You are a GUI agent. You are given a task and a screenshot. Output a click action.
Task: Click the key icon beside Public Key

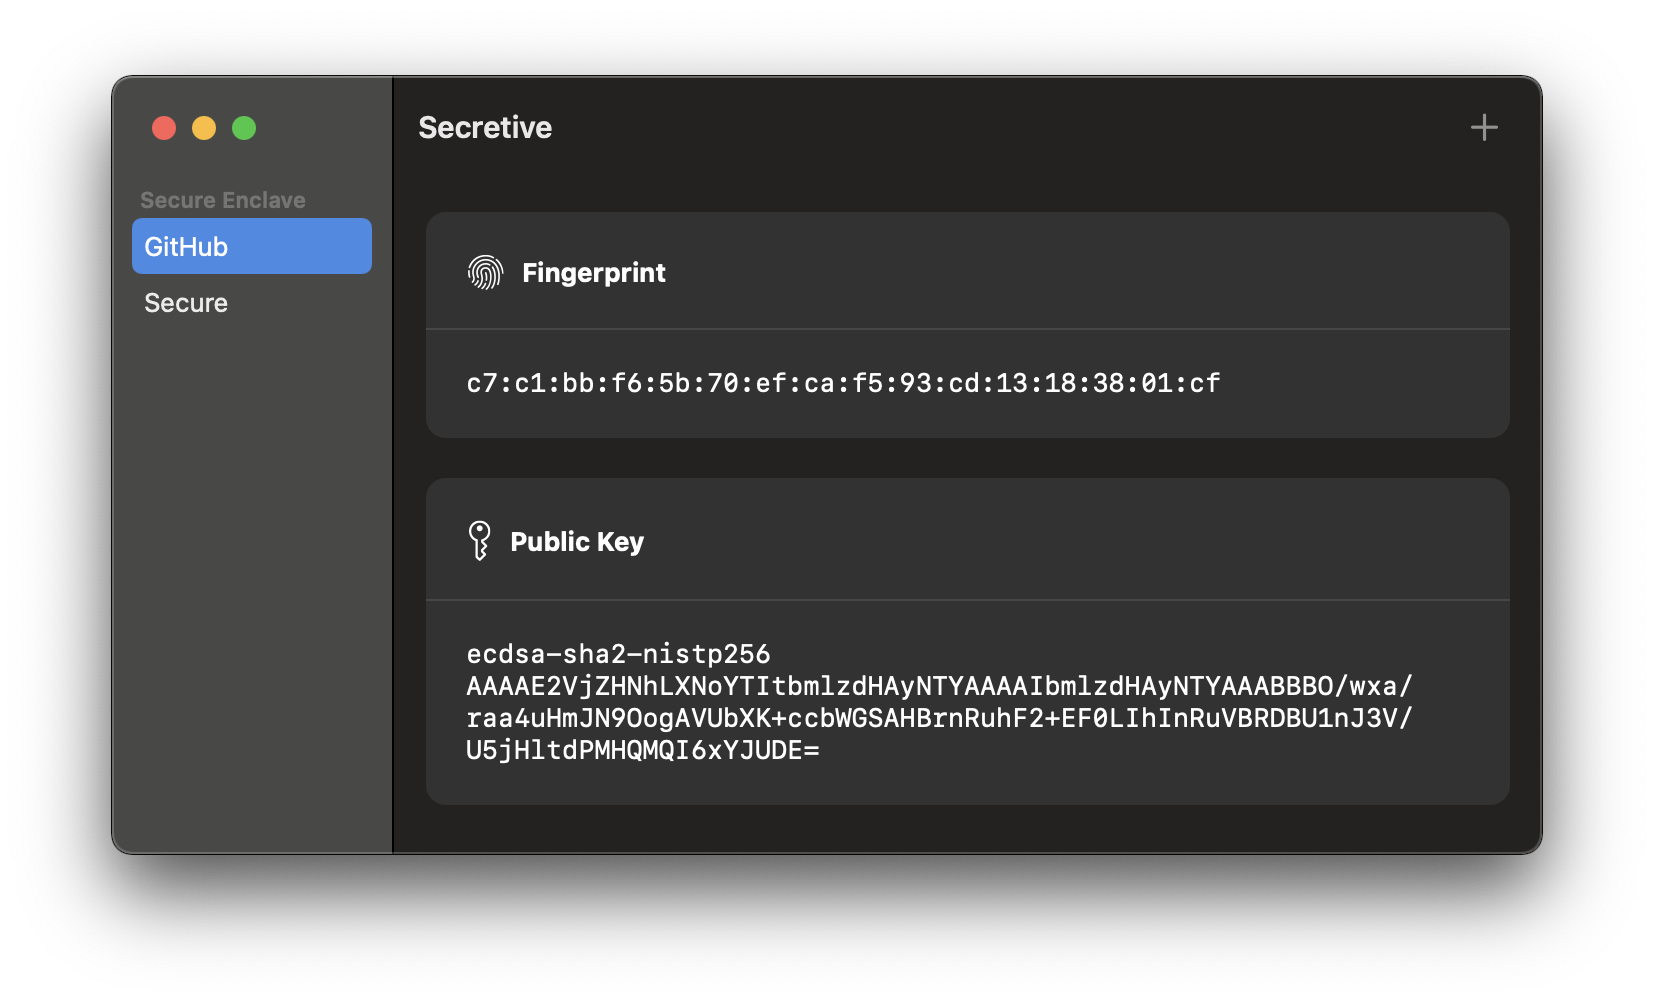pos(481,539)
